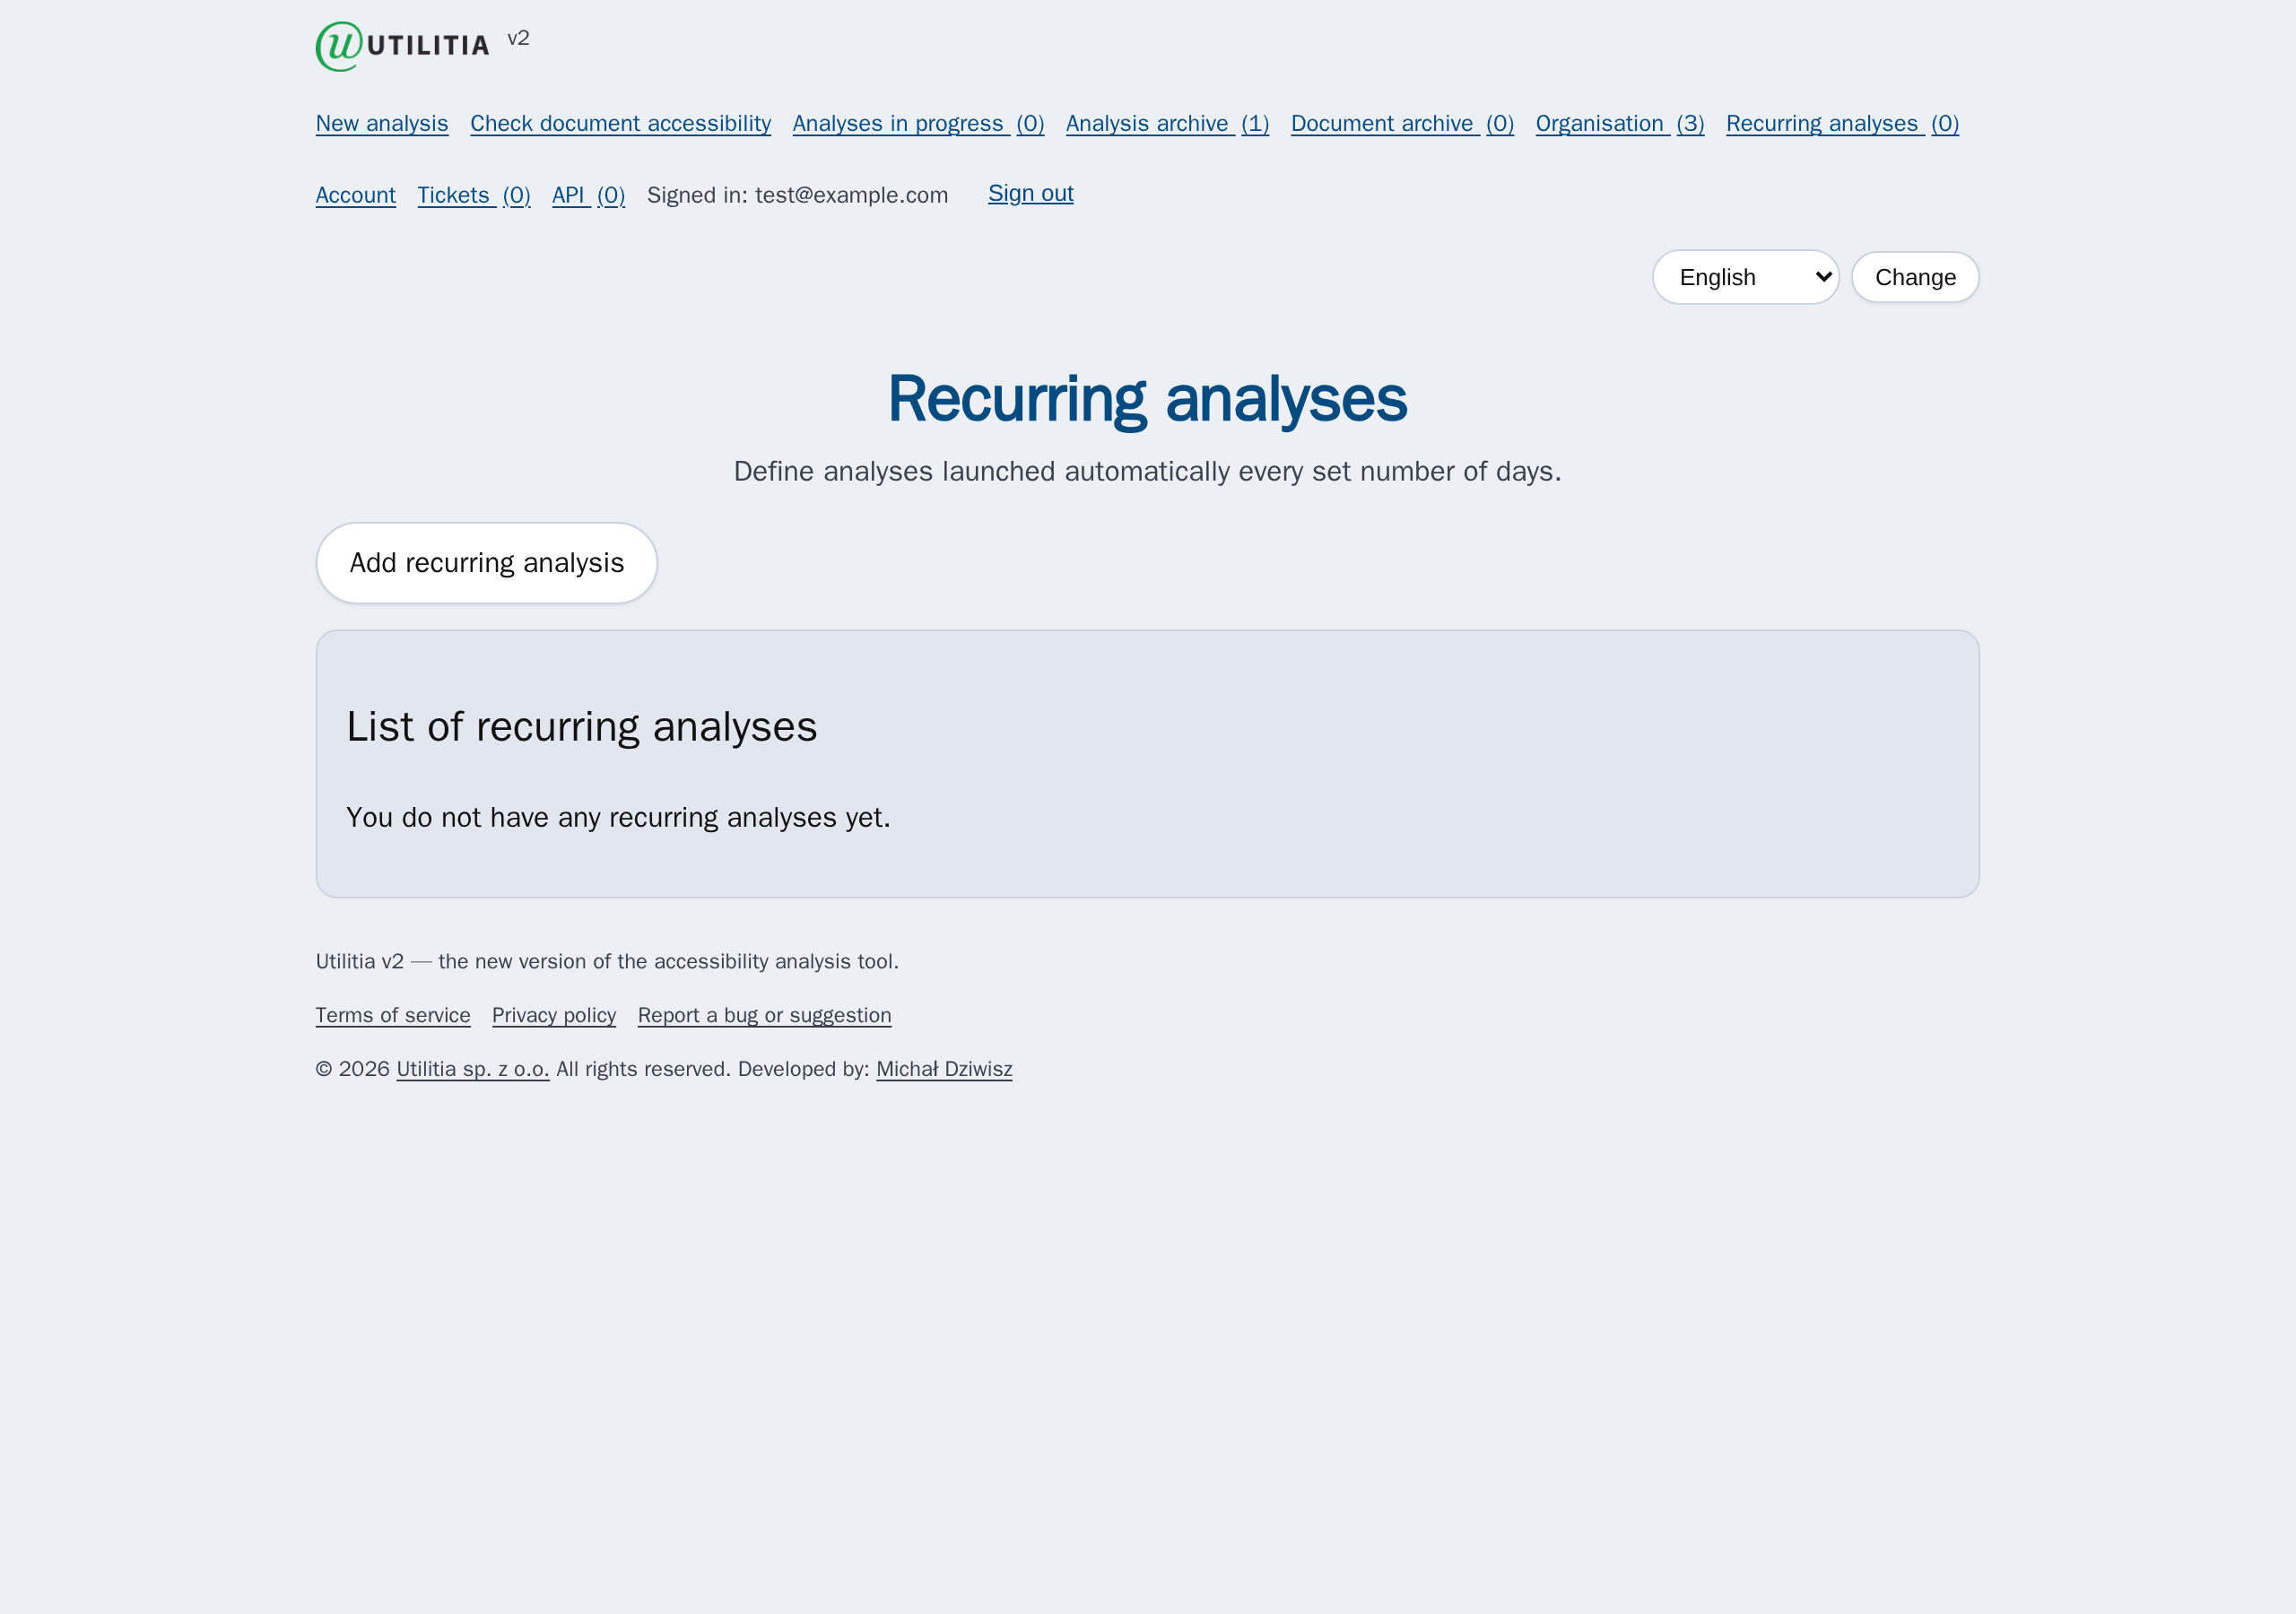Click the Recurring analyses page heading
The width and height of the screenshot is (2296, 1614).
1147,399
